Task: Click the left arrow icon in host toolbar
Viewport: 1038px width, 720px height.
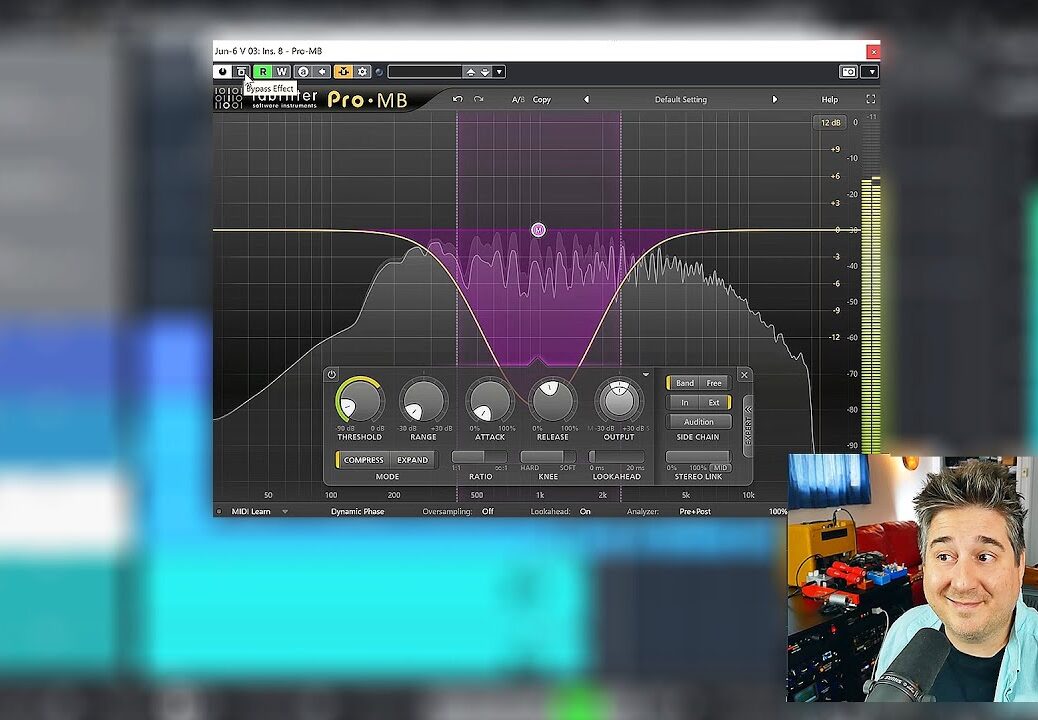Action: click(322, 71)
